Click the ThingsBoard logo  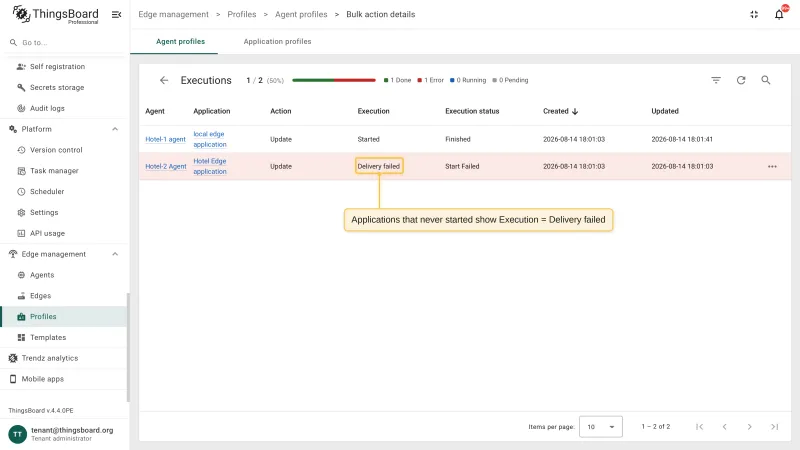[x=55, y=14]
